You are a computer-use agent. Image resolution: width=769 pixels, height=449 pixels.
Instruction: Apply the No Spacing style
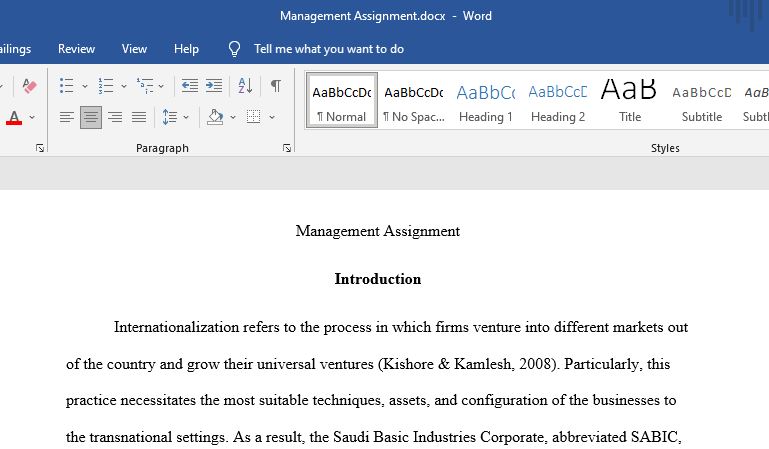(413, 100)
